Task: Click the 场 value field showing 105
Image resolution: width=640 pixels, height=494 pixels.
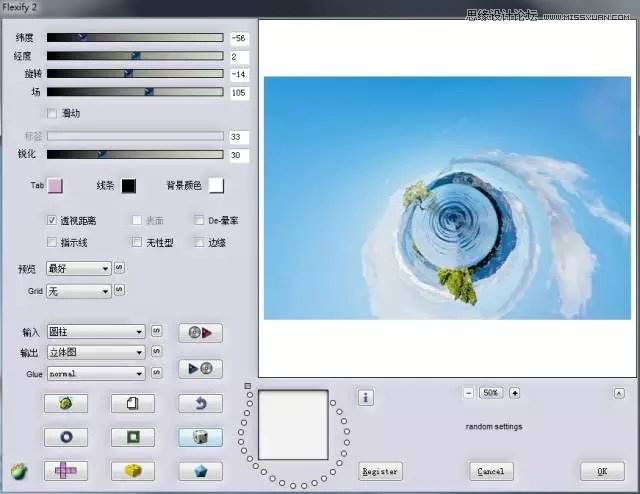Action: pos(239,93)
